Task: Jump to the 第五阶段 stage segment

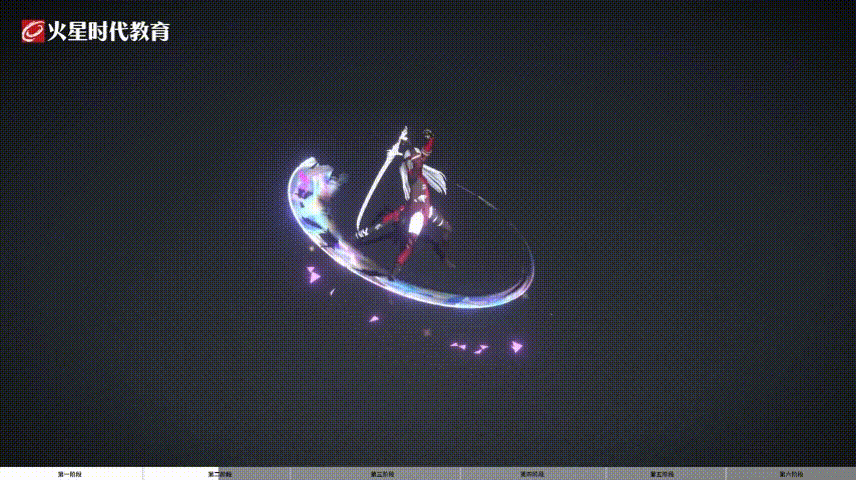Action: (666, 473)
